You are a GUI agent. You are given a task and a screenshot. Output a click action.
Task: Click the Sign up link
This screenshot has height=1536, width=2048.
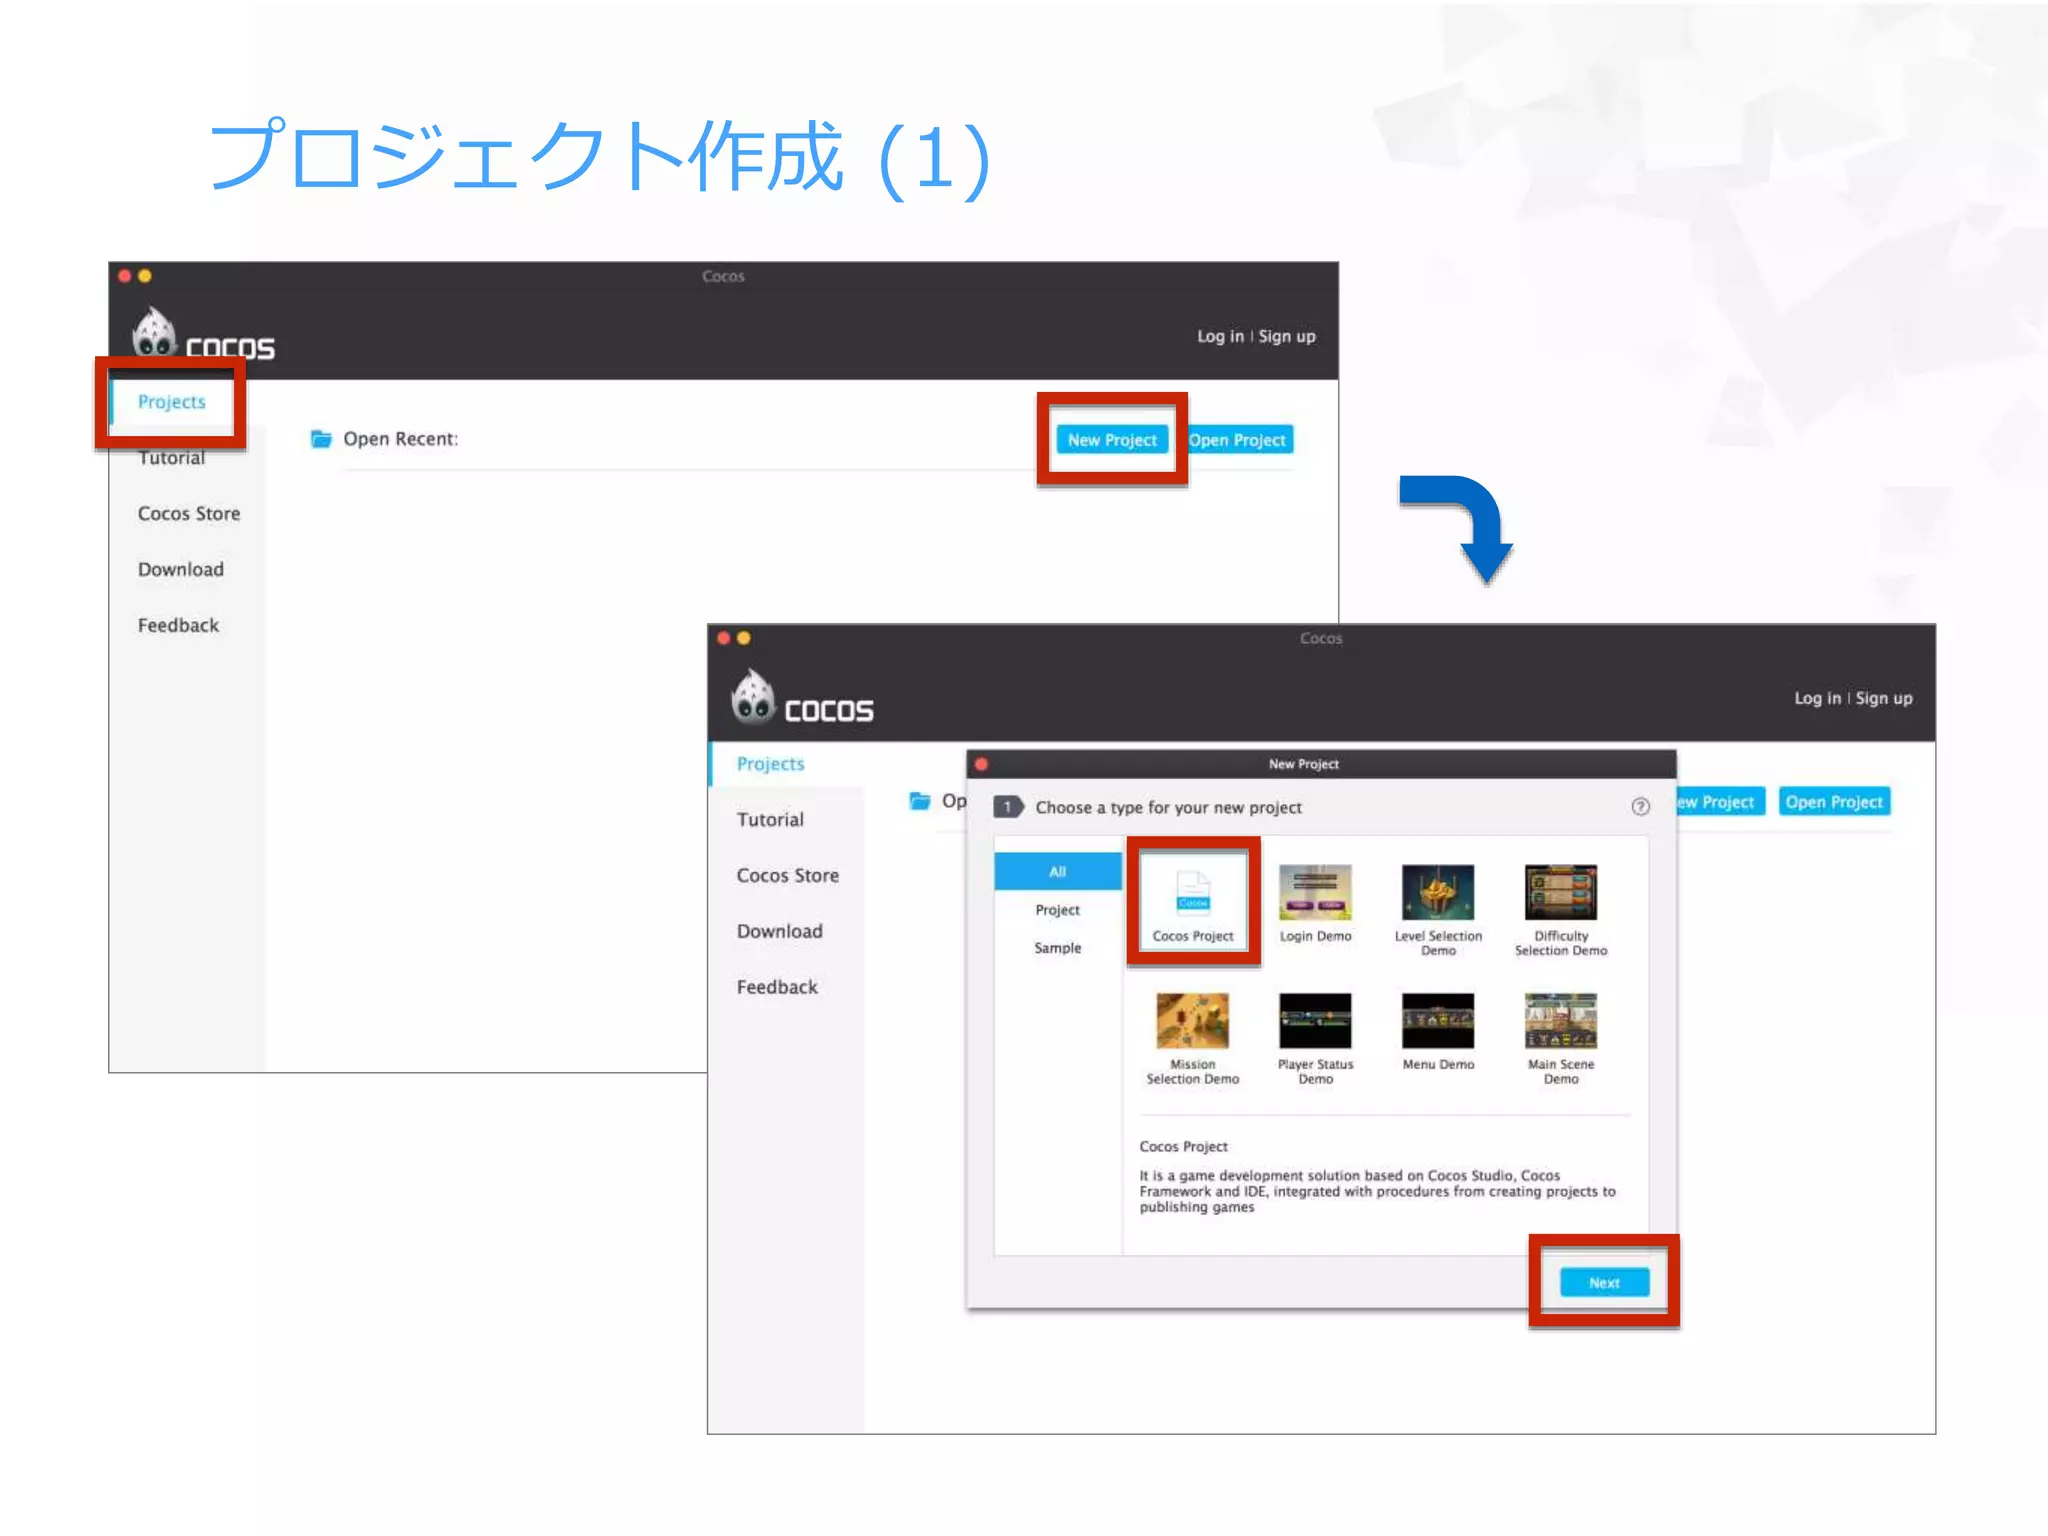[1884, 698]
